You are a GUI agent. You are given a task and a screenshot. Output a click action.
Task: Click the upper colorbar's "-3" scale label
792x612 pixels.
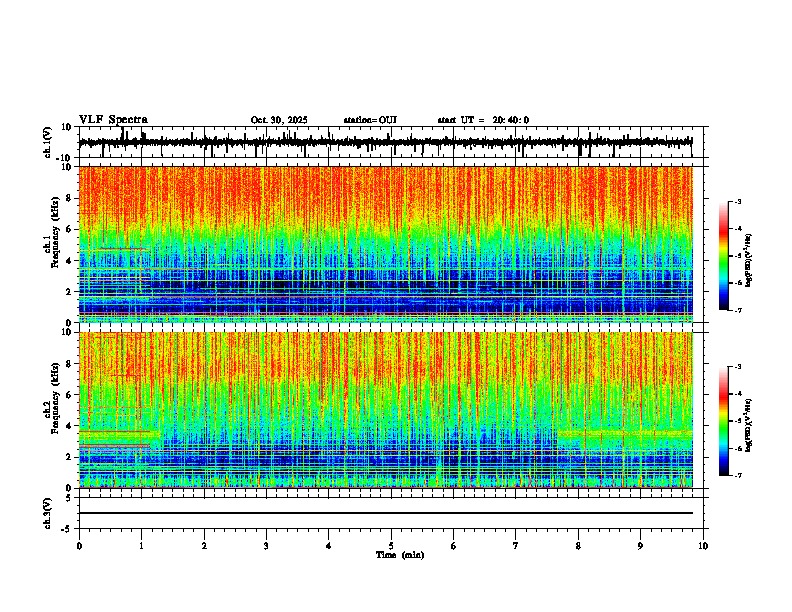coord(737,201)
